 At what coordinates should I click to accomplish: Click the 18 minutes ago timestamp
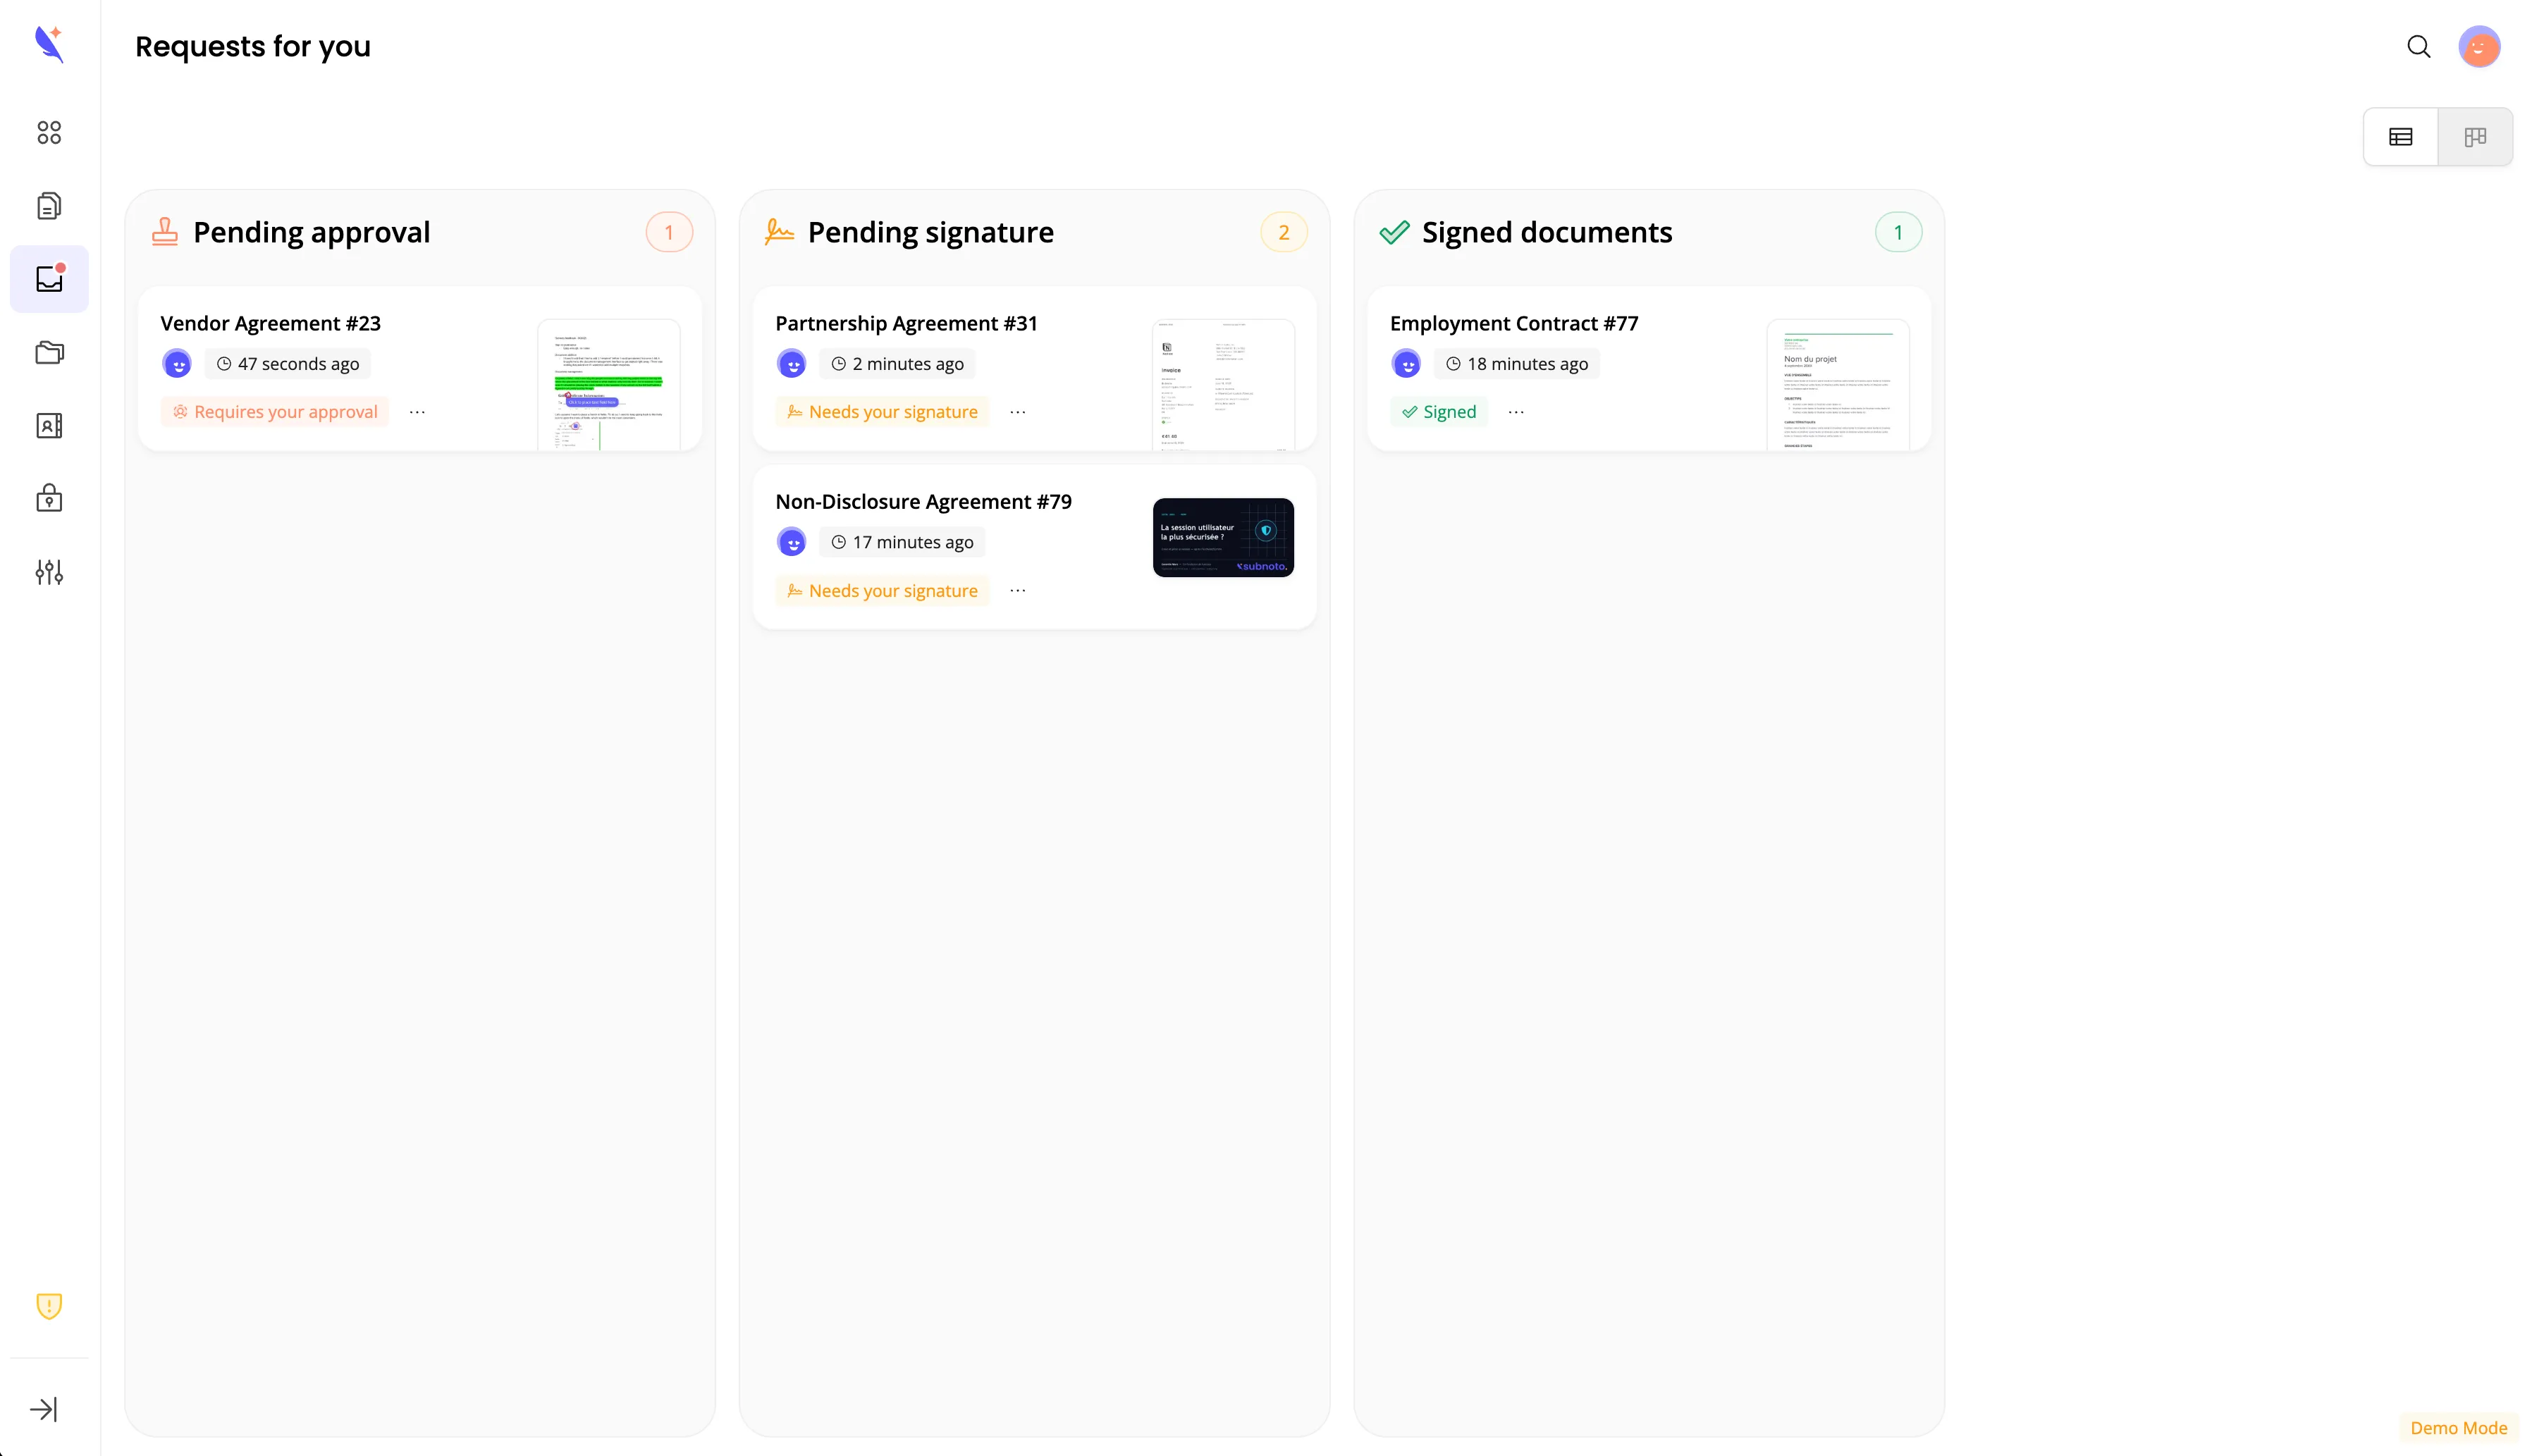[1517, 364]
